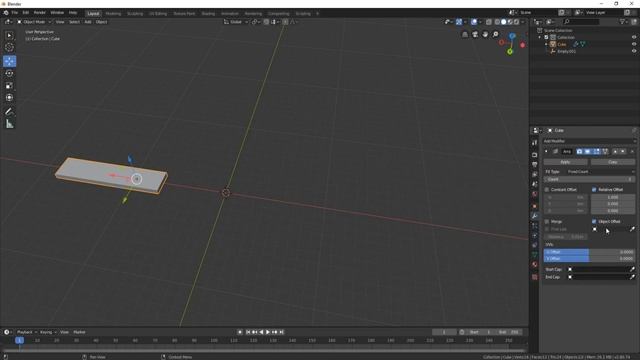Open the Render menu

click(x=40, y=13)
